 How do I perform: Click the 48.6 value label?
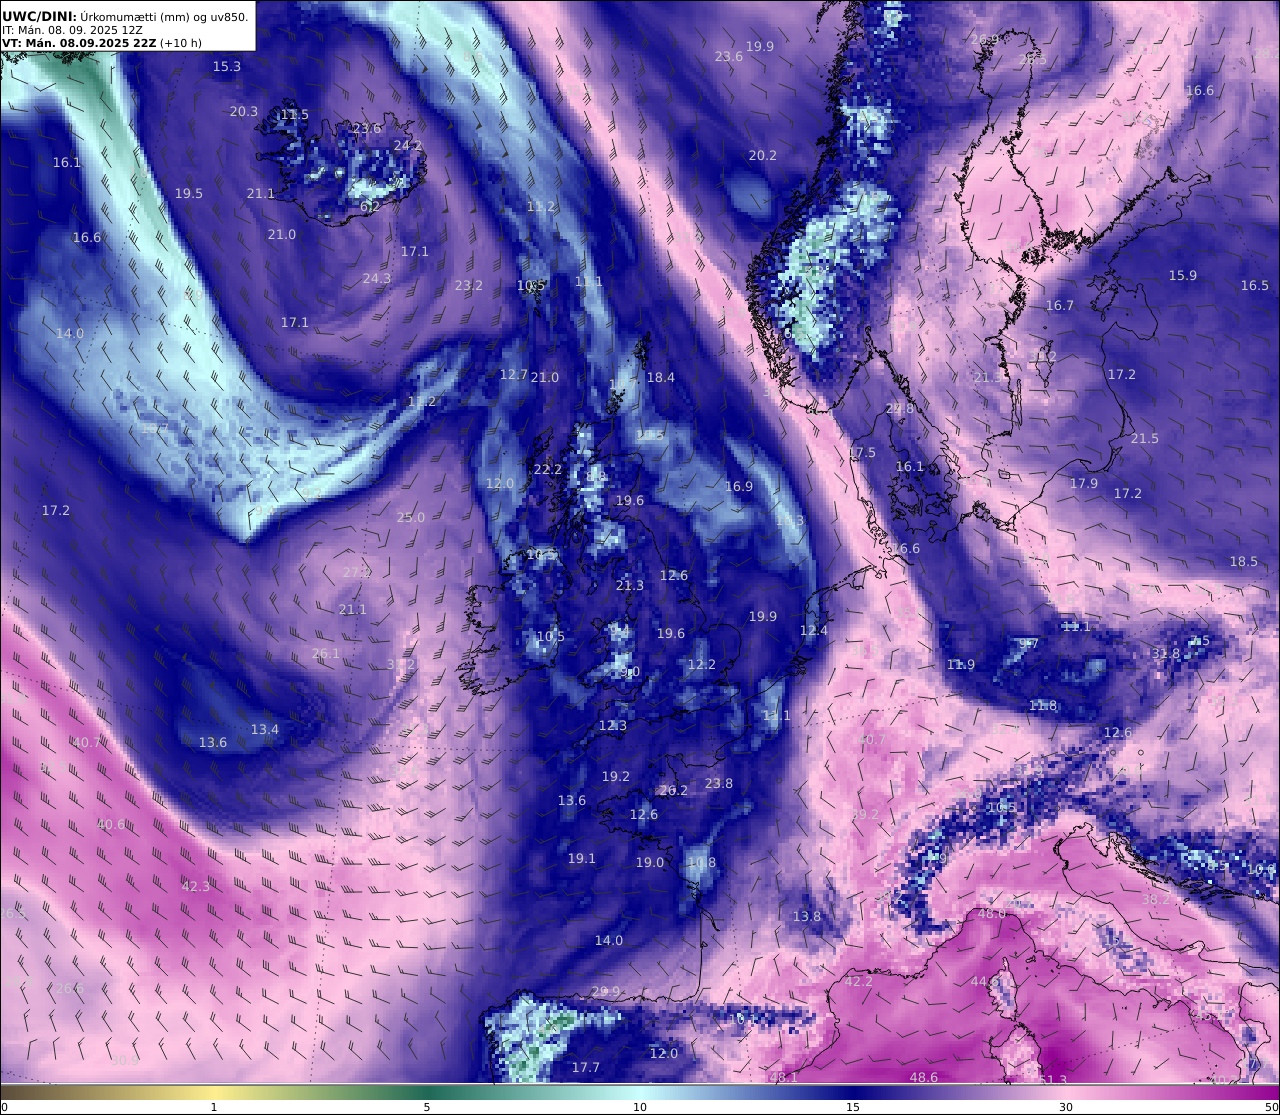tap(924, 1078)
